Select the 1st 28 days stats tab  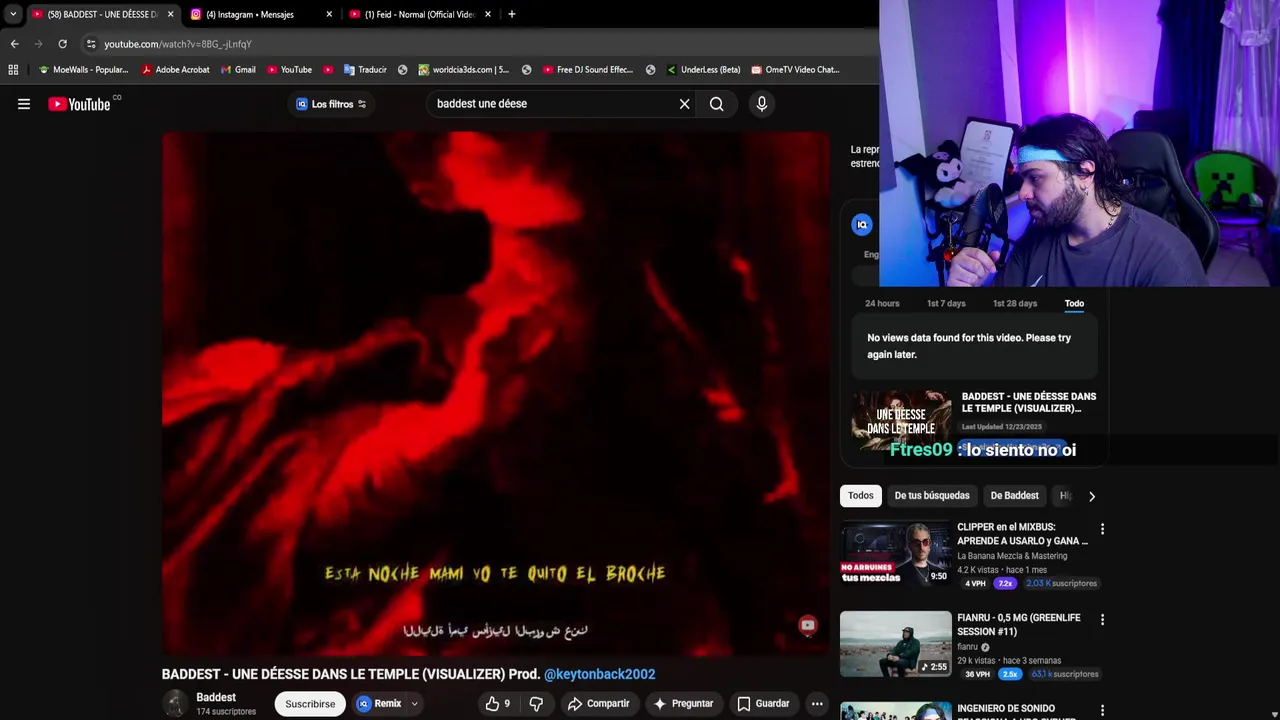click(1015, 303)
